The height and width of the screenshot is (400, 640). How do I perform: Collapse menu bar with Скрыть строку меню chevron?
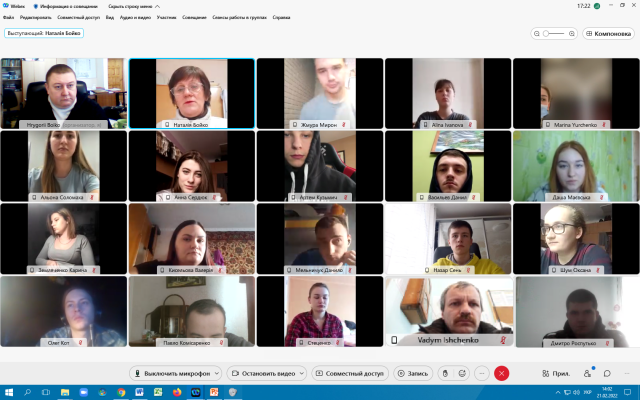click(158, 7)
